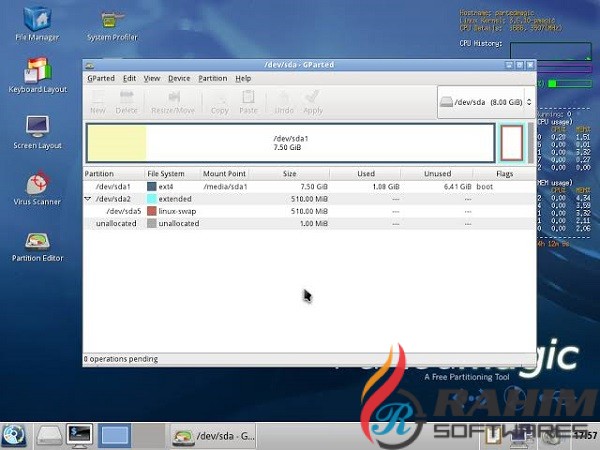The height and width of the screenshot is (450, 600).
Task: Click the New partition toolbar icon
Action: tap(98, 102)
